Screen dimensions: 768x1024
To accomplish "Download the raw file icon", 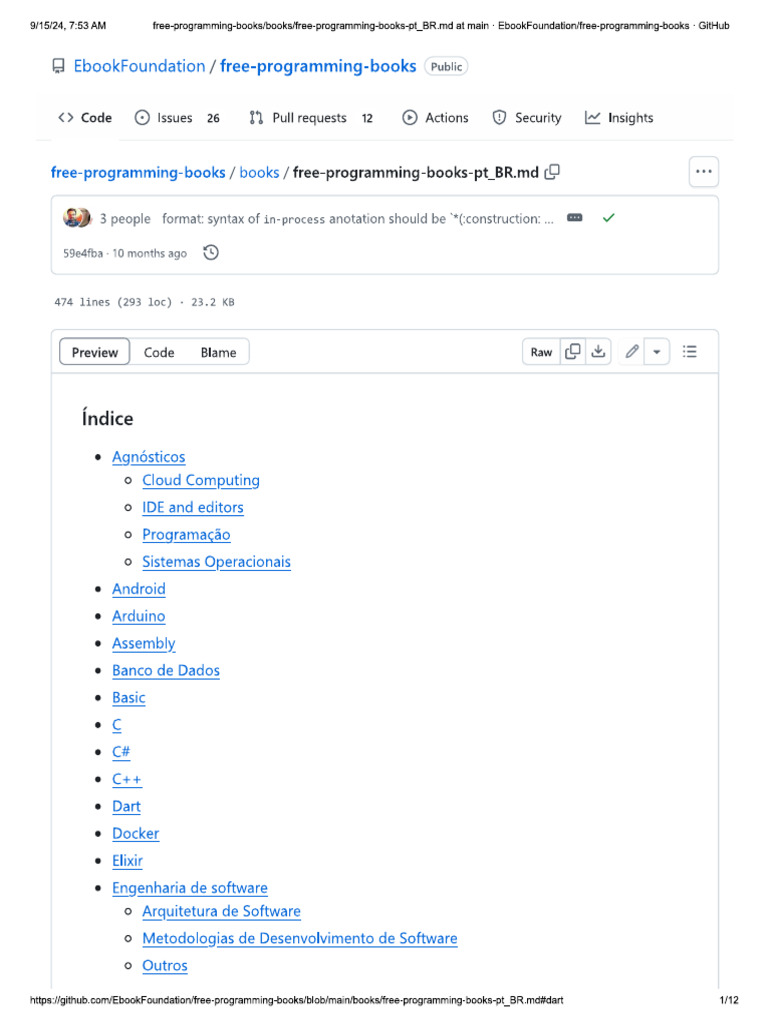I will [x=598, y=352].
